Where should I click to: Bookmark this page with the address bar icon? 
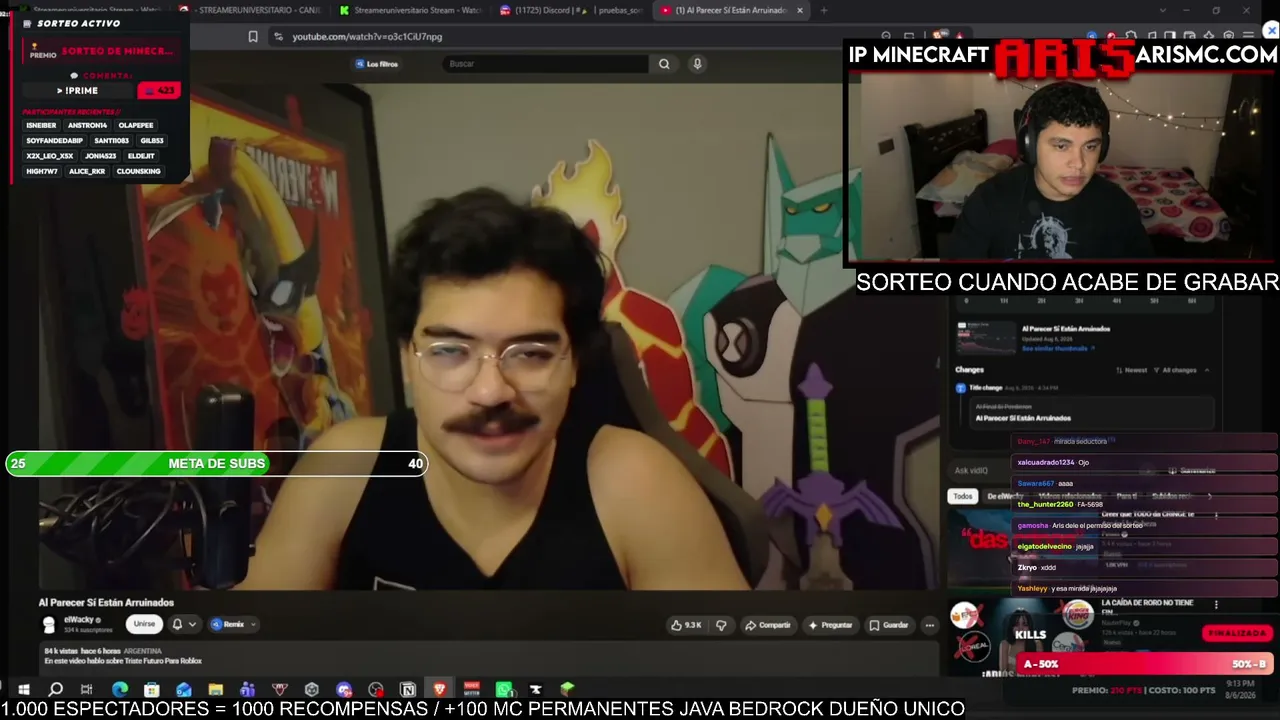point(253,37)
